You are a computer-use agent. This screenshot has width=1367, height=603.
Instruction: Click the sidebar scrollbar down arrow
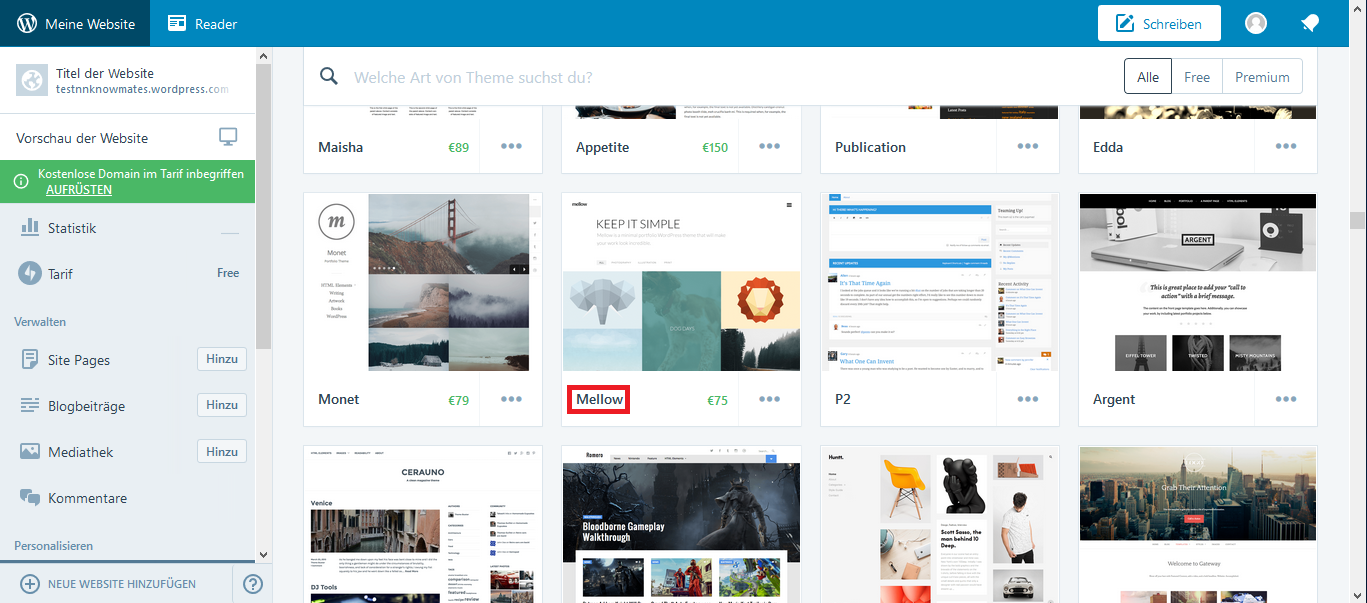click(264, 554)
